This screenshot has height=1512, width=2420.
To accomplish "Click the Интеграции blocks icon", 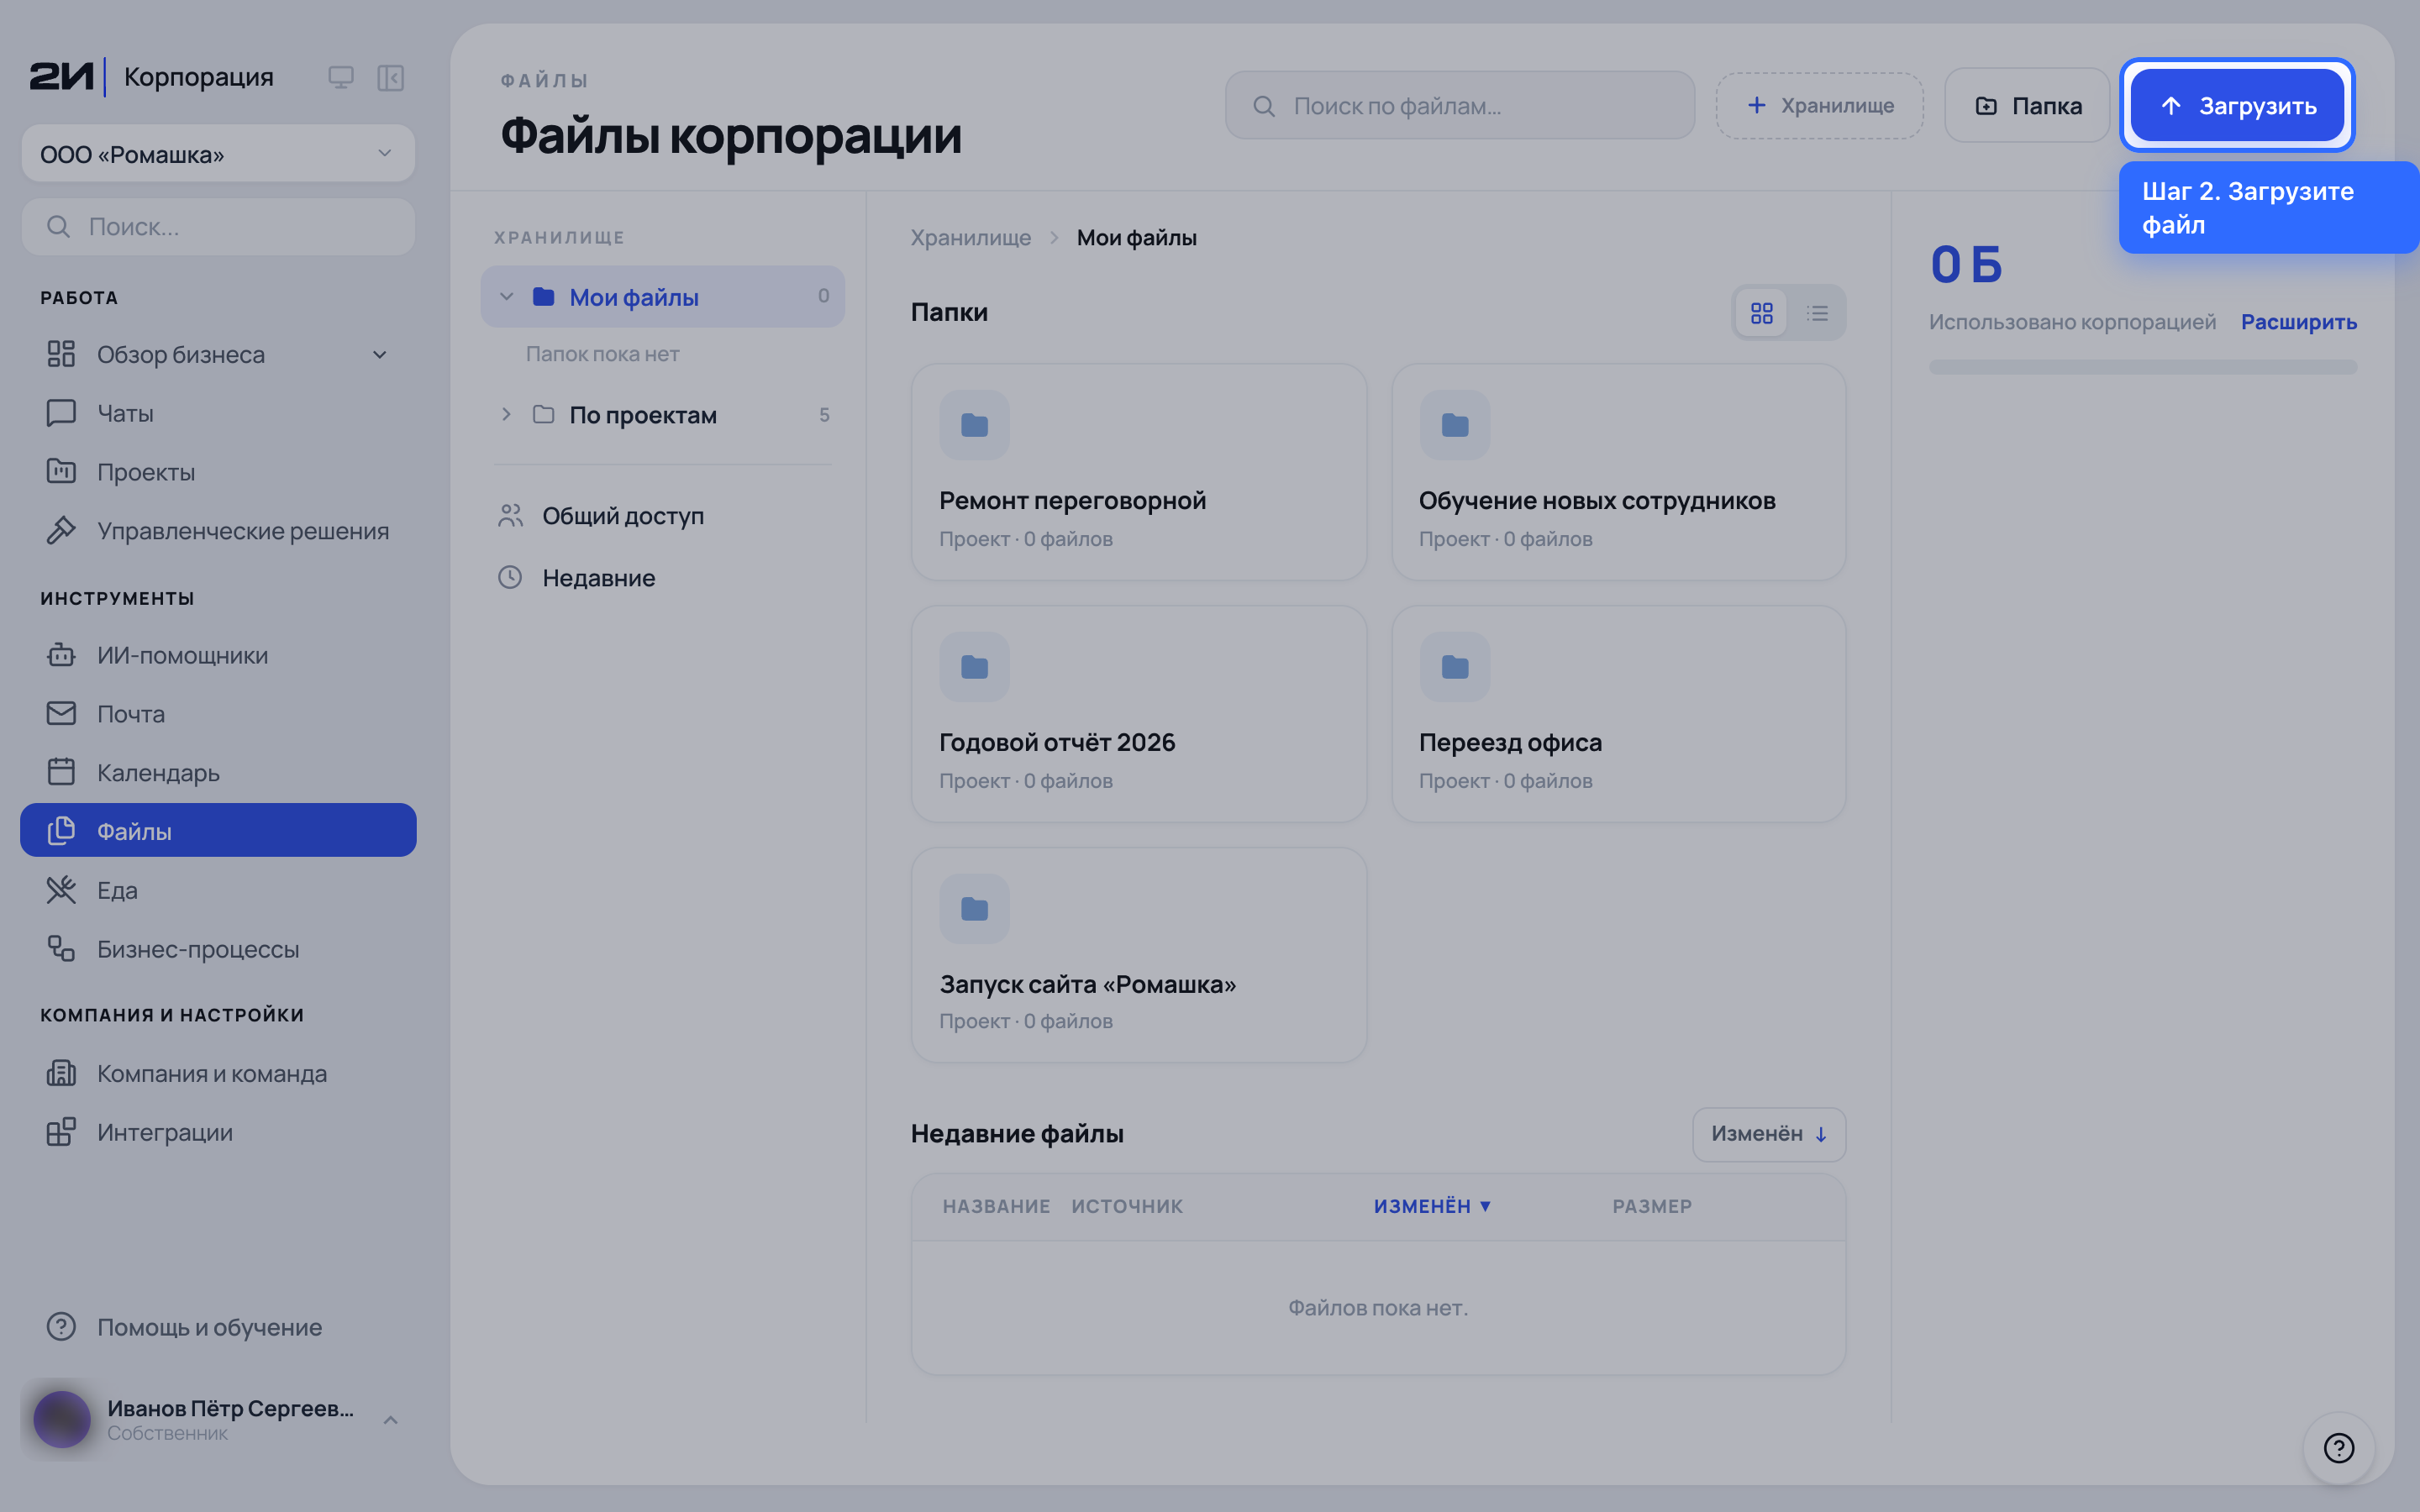I will click(x=61, y=1132).
